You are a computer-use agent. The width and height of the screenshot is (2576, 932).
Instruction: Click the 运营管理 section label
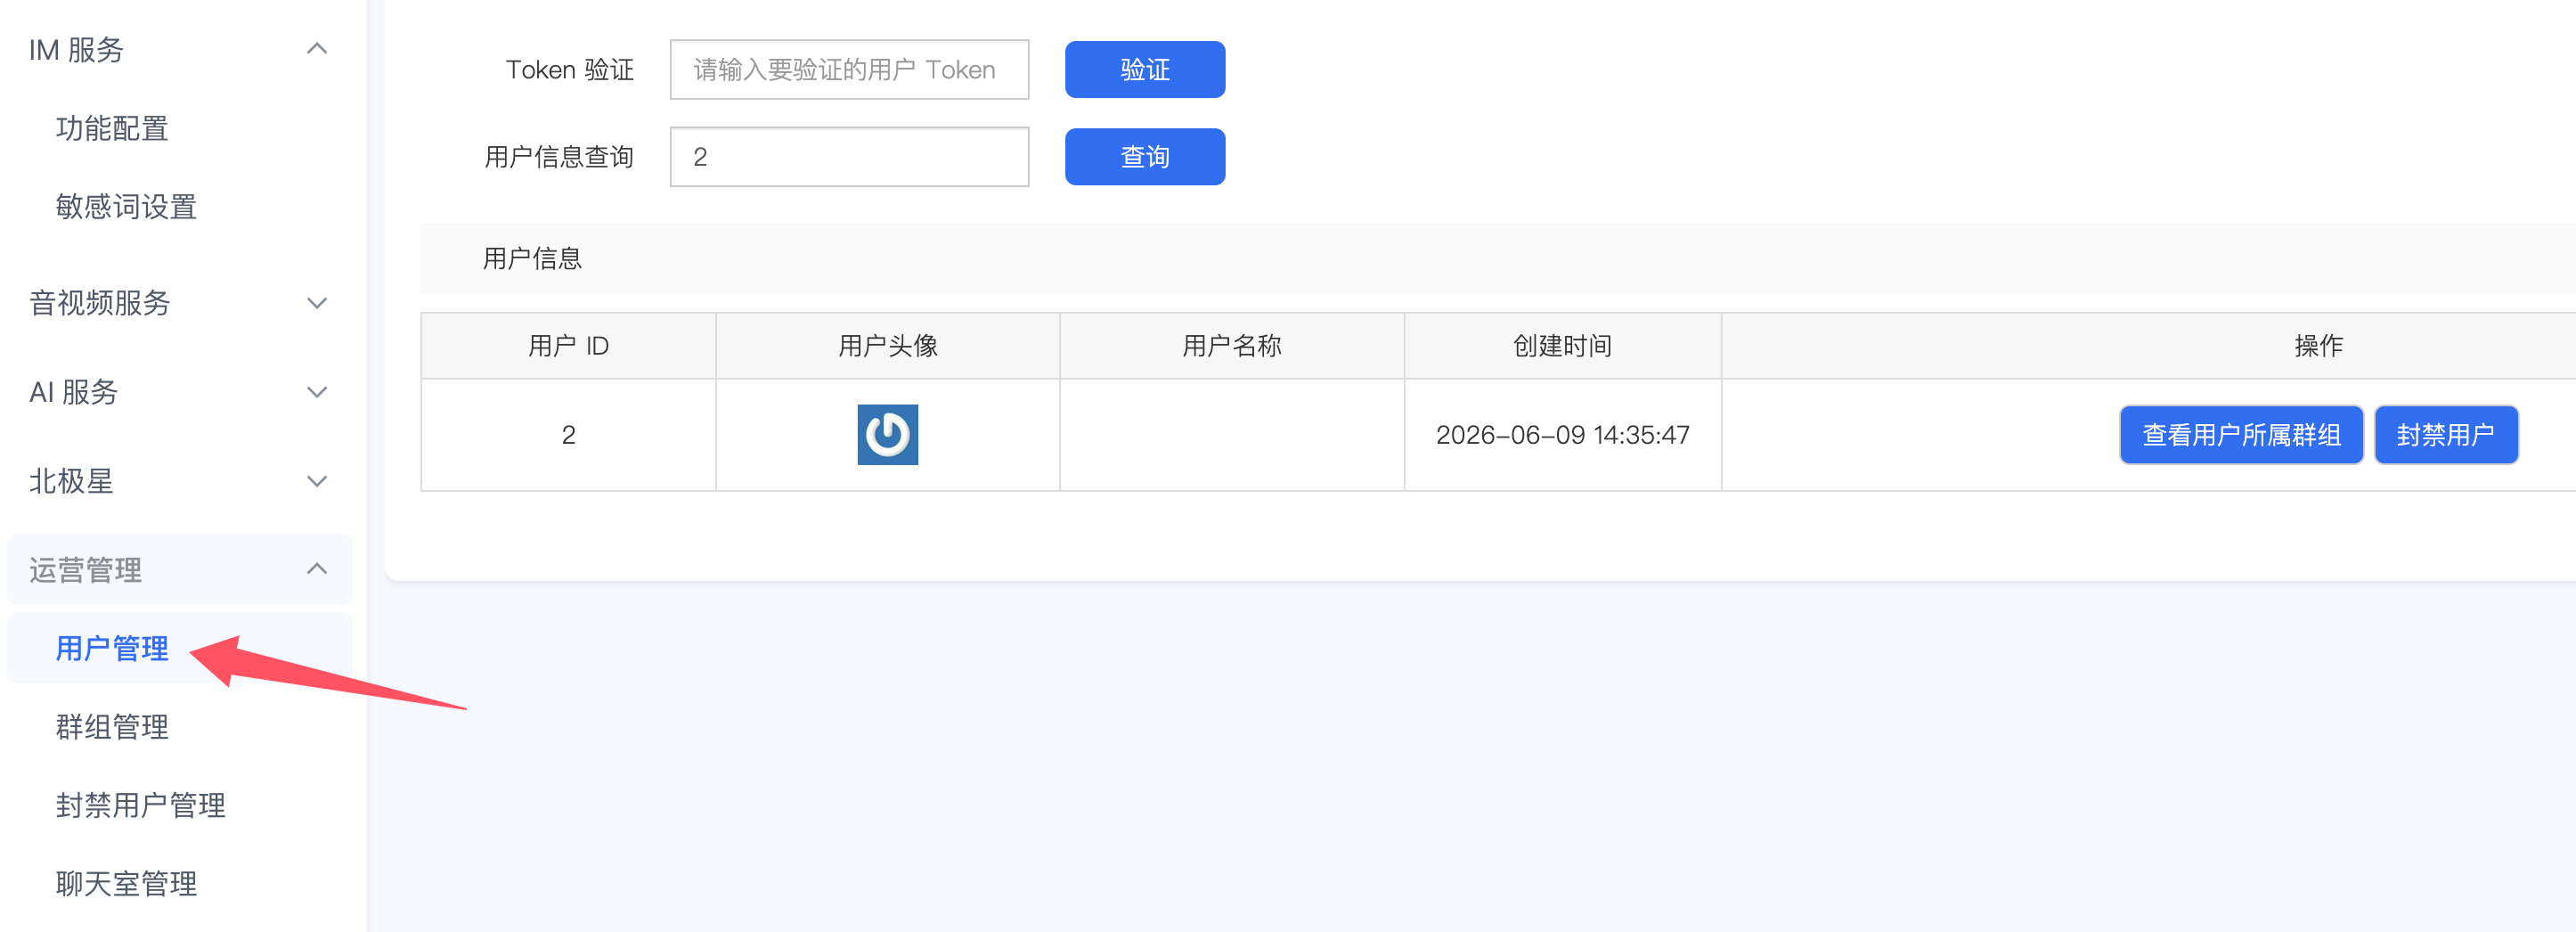pos(85,570)
